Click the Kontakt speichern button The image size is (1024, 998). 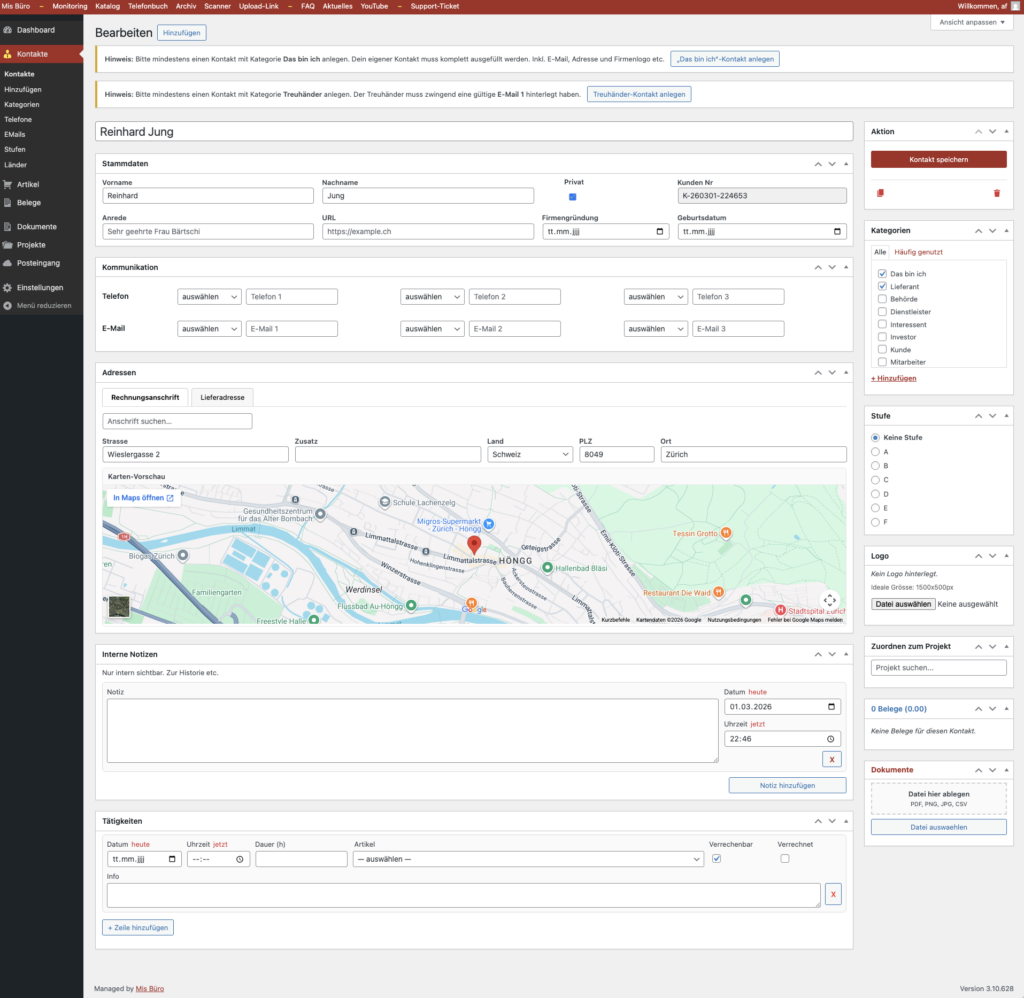[x=938, y=160]
